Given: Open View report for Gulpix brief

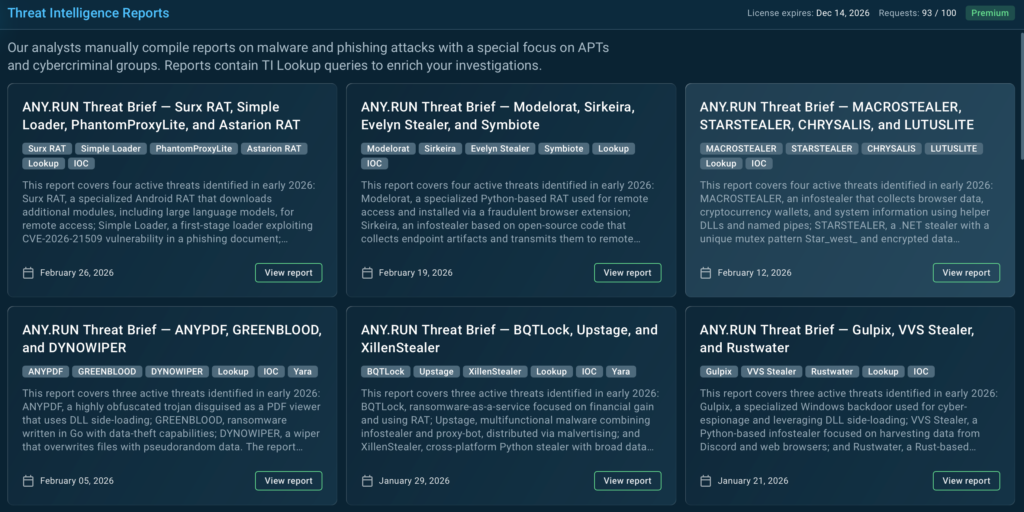Looking at the screenshot, I should click(966, 481).
